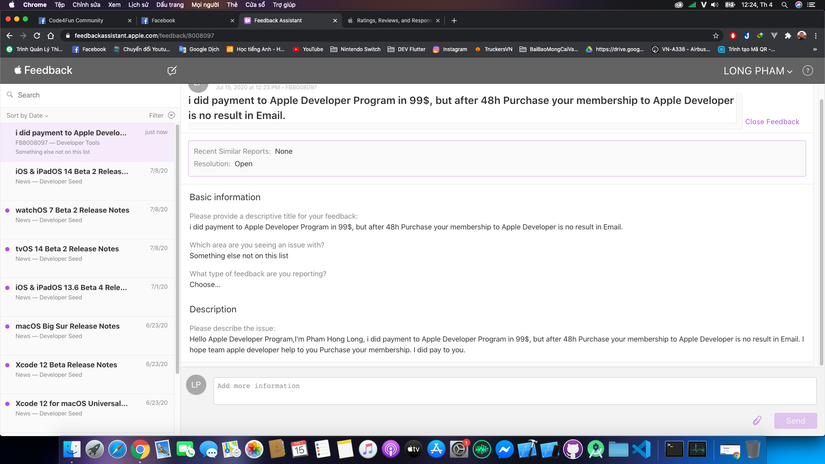Click the address bar URL
Screen dimensions: 825x464
pos(144,36)
